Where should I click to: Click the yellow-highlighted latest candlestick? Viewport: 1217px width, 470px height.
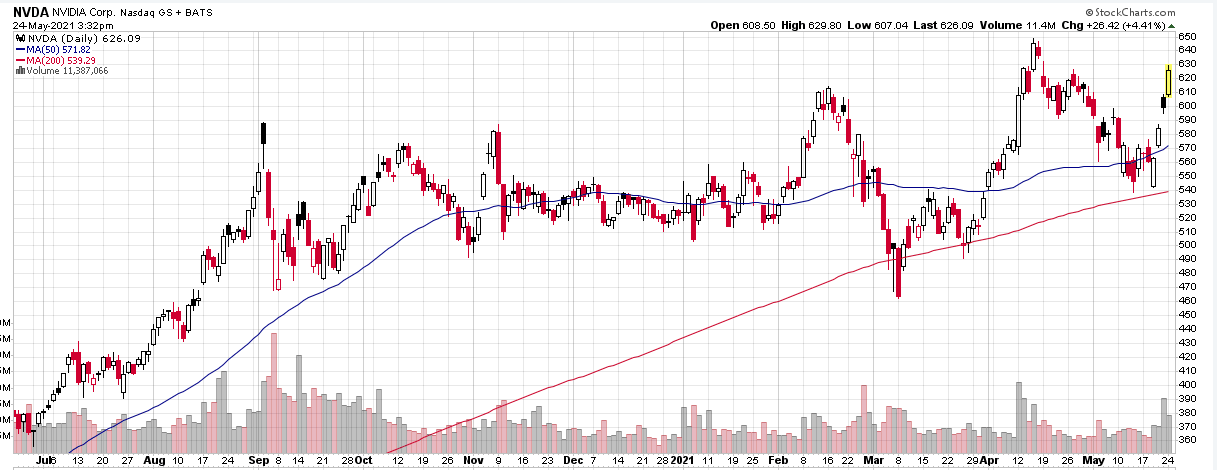(1168, 79)
